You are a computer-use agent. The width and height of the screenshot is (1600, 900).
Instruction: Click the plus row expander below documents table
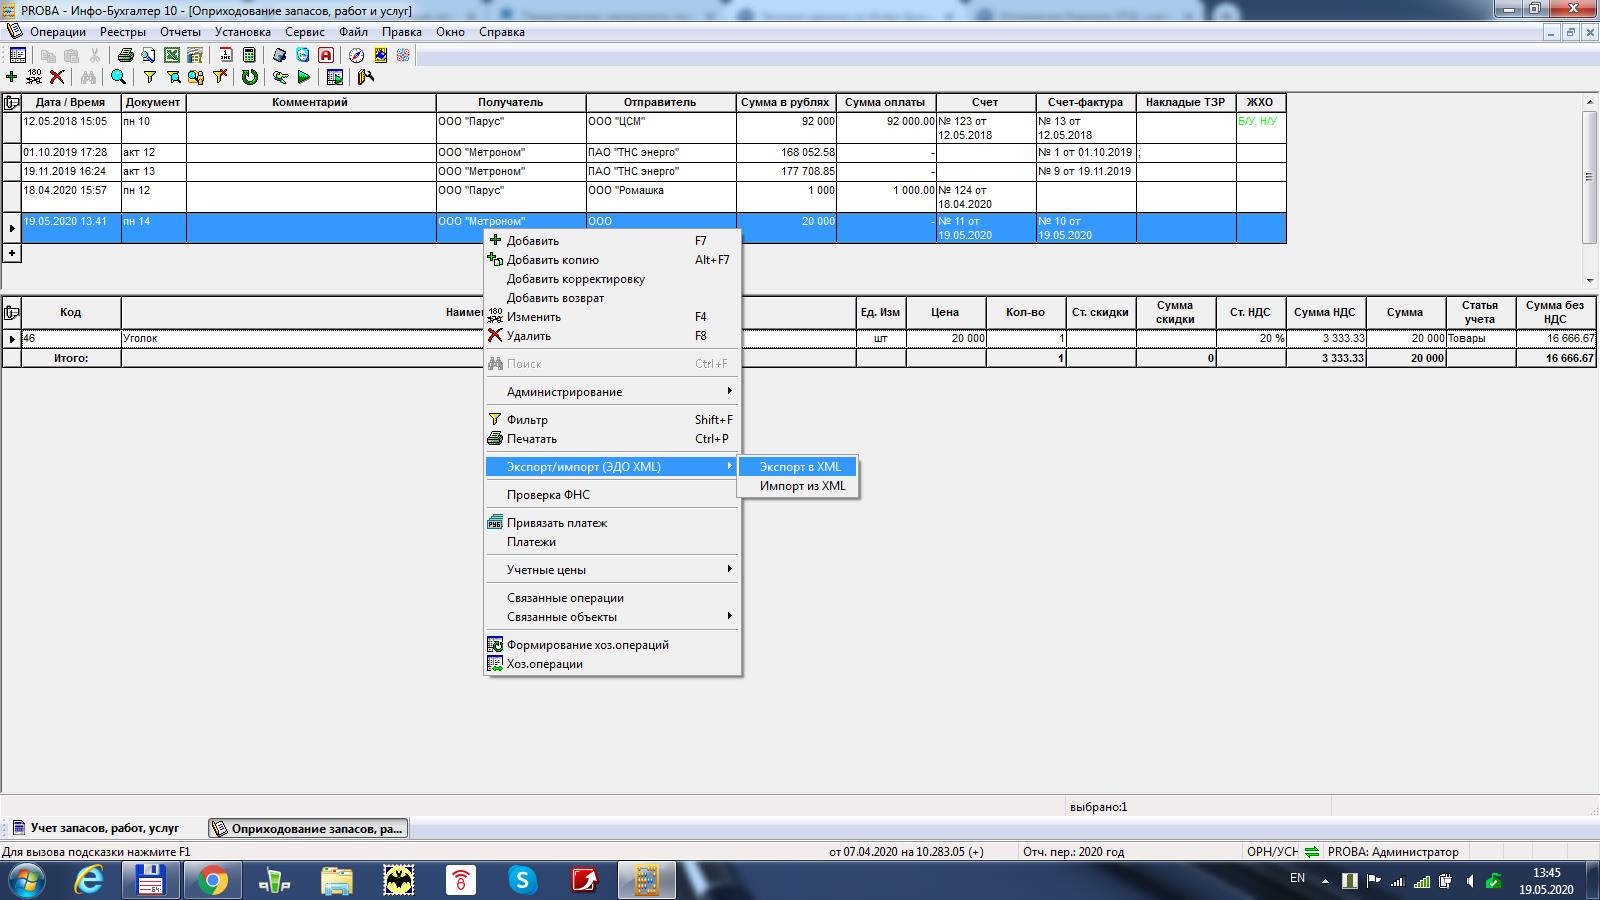click(x=11, y=253)
